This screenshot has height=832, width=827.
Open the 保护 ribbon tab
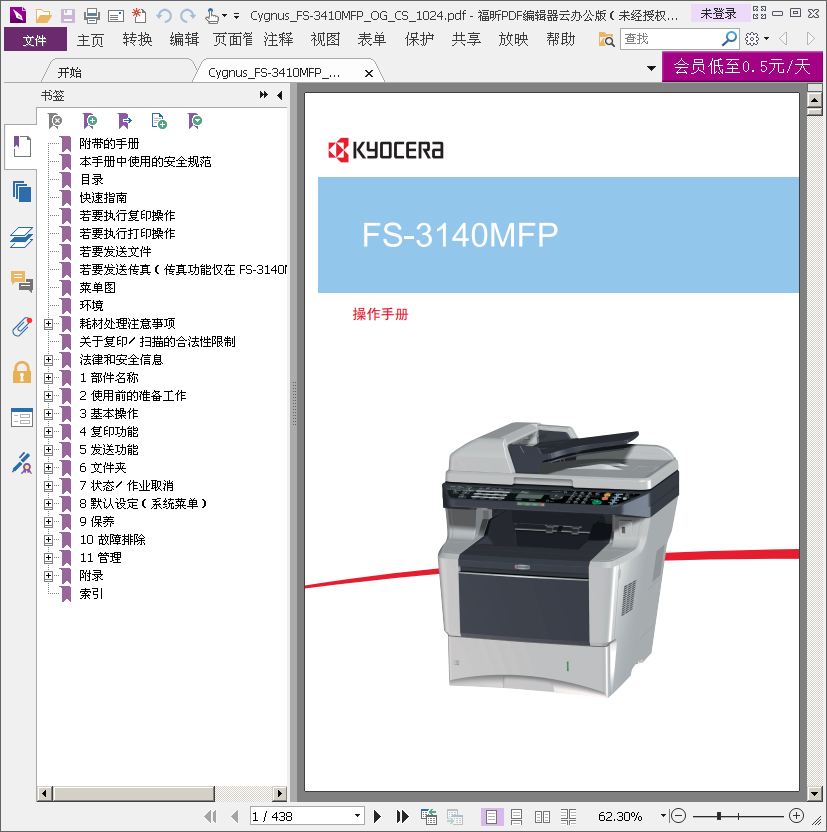point(419,40)
